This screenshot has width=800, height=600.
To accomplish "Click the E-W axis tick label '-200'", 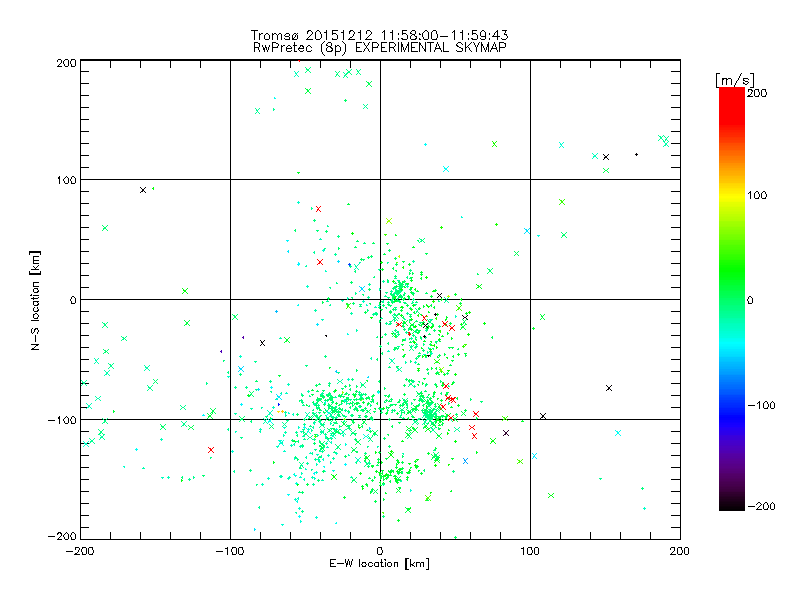I will tap(80, 551).
